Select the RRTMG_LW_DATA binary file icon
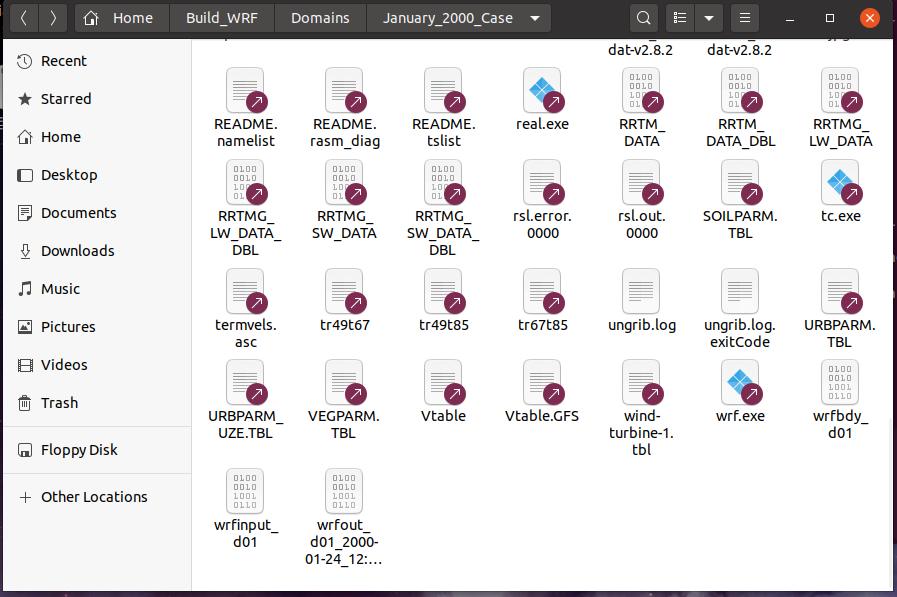The image size is (897, 597). 840,90
